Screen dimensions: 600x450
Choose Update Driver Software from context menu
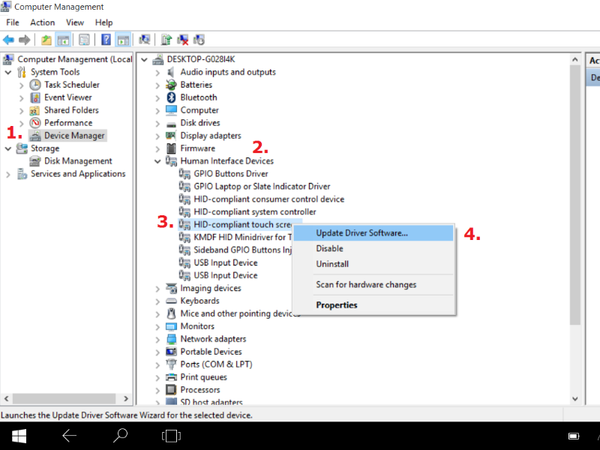(361, 233)
